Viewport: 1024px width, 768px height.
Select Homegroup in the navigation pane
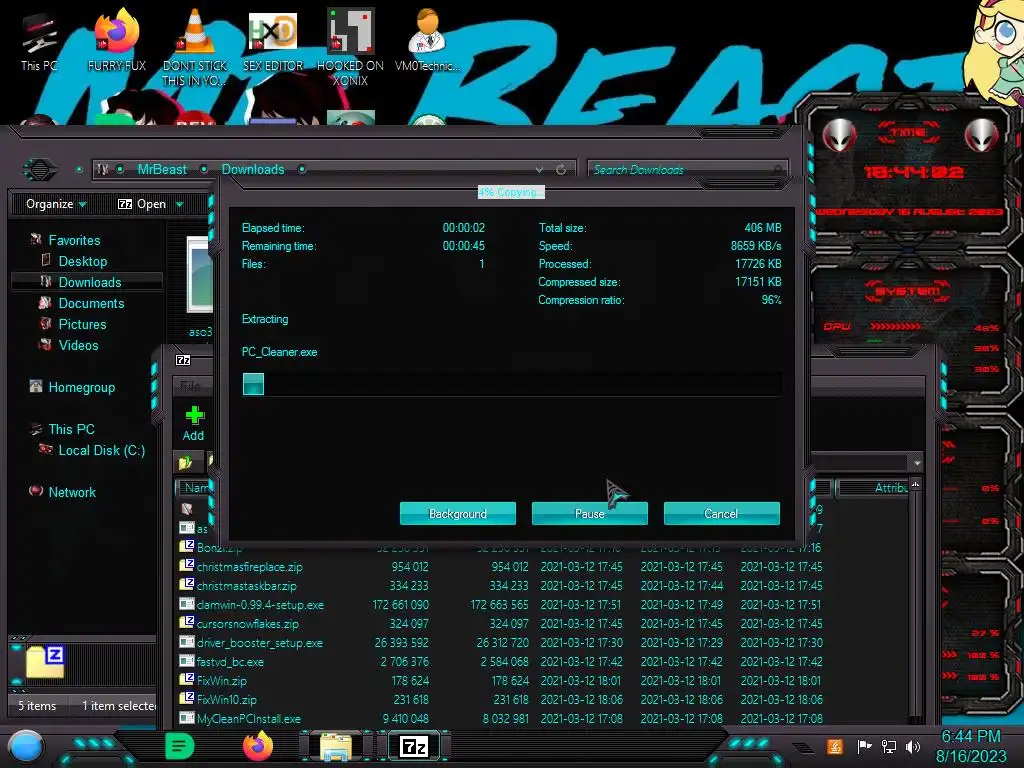[82, 387]
